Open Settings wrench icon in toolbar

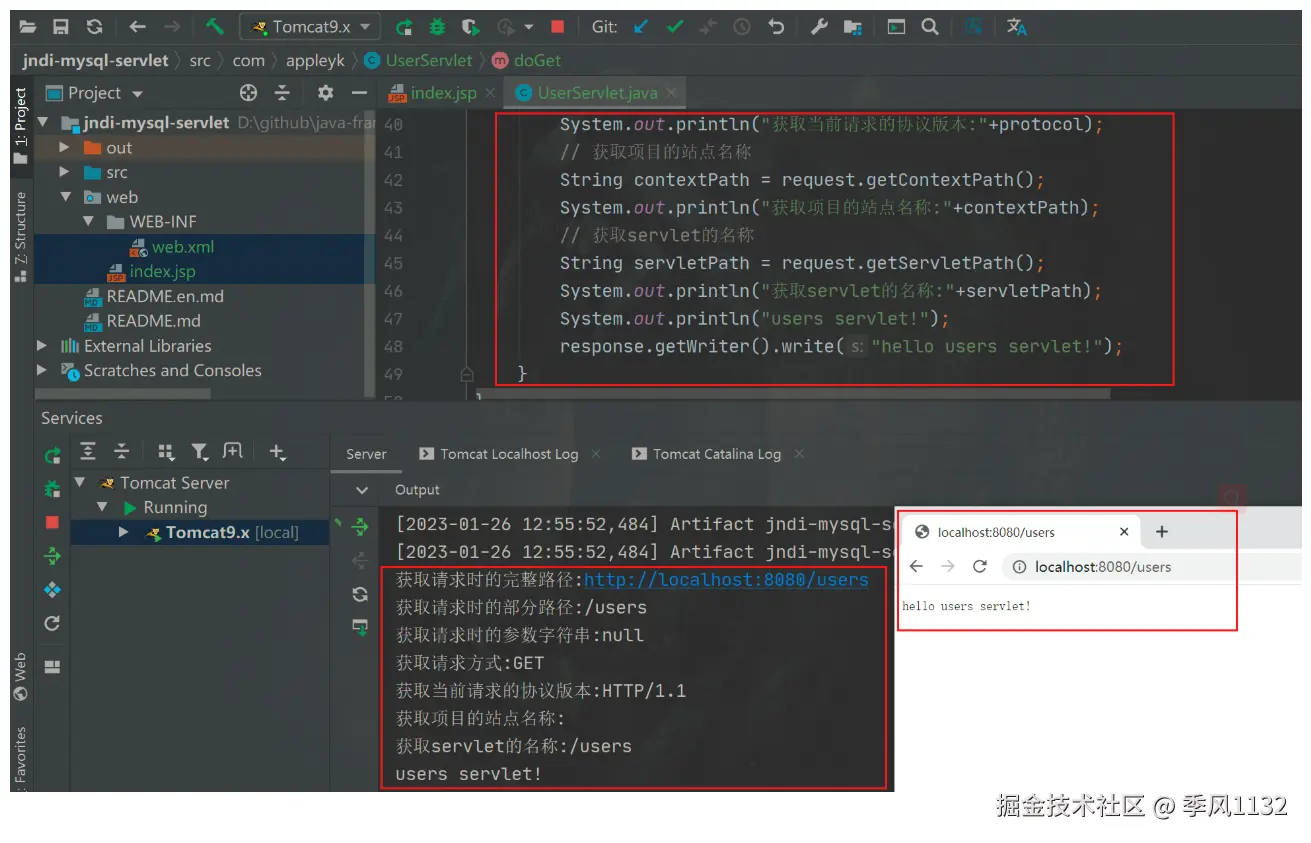pyautogui.click(x=819, y=27)
